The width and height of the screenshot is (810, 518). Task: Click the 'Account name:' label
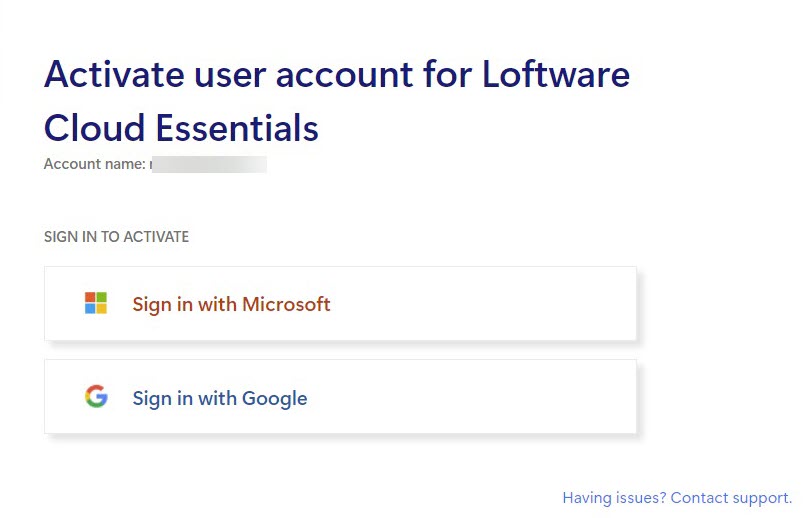pyautogui.click(x=94, y=163)
